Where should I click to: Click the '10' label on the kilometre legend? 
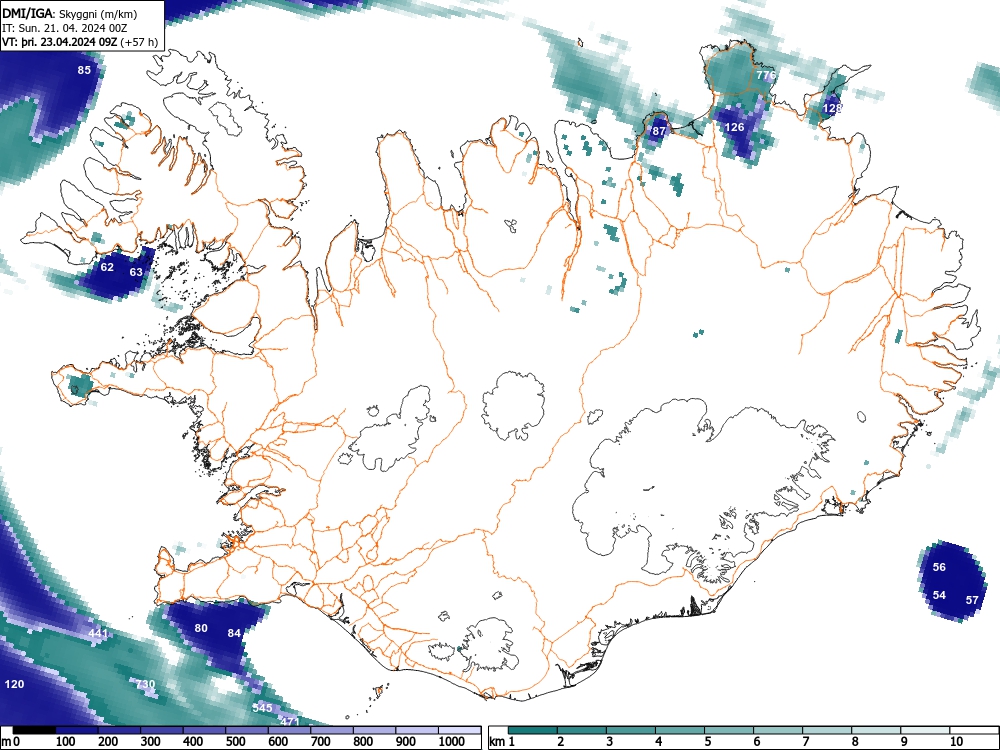pyautogui.click(x=955, y=742)
